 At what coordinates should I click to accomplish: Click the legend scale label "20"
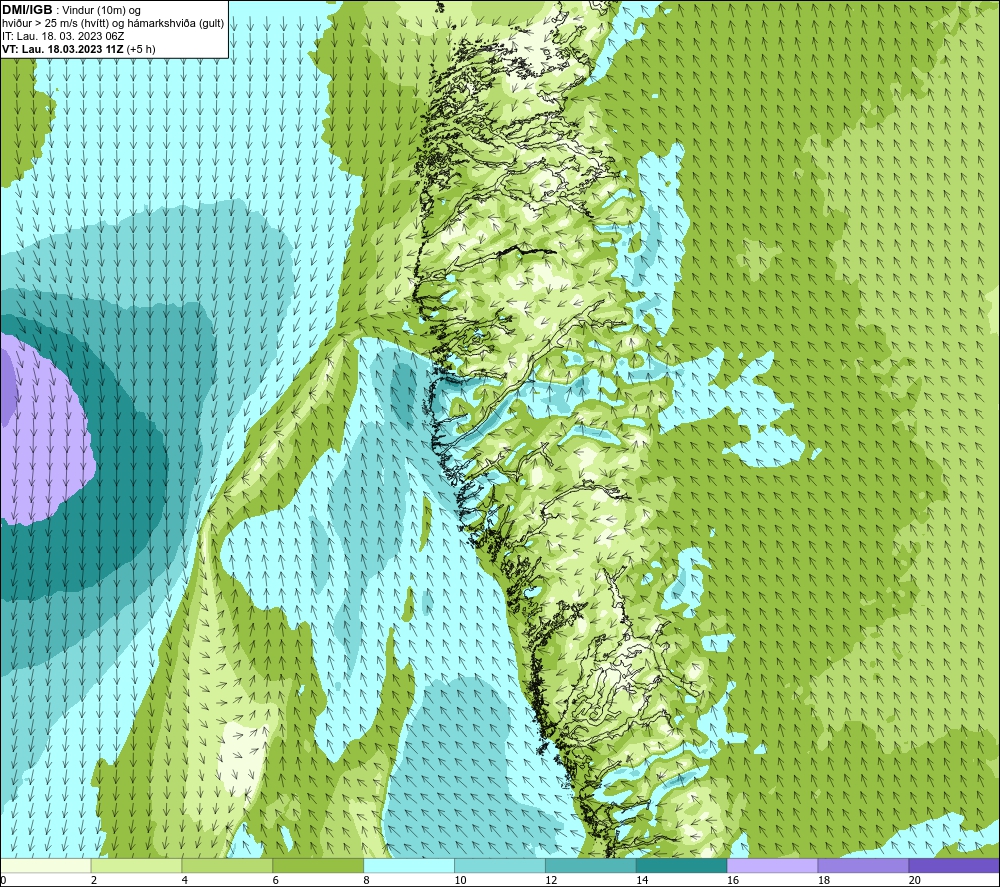915,880
